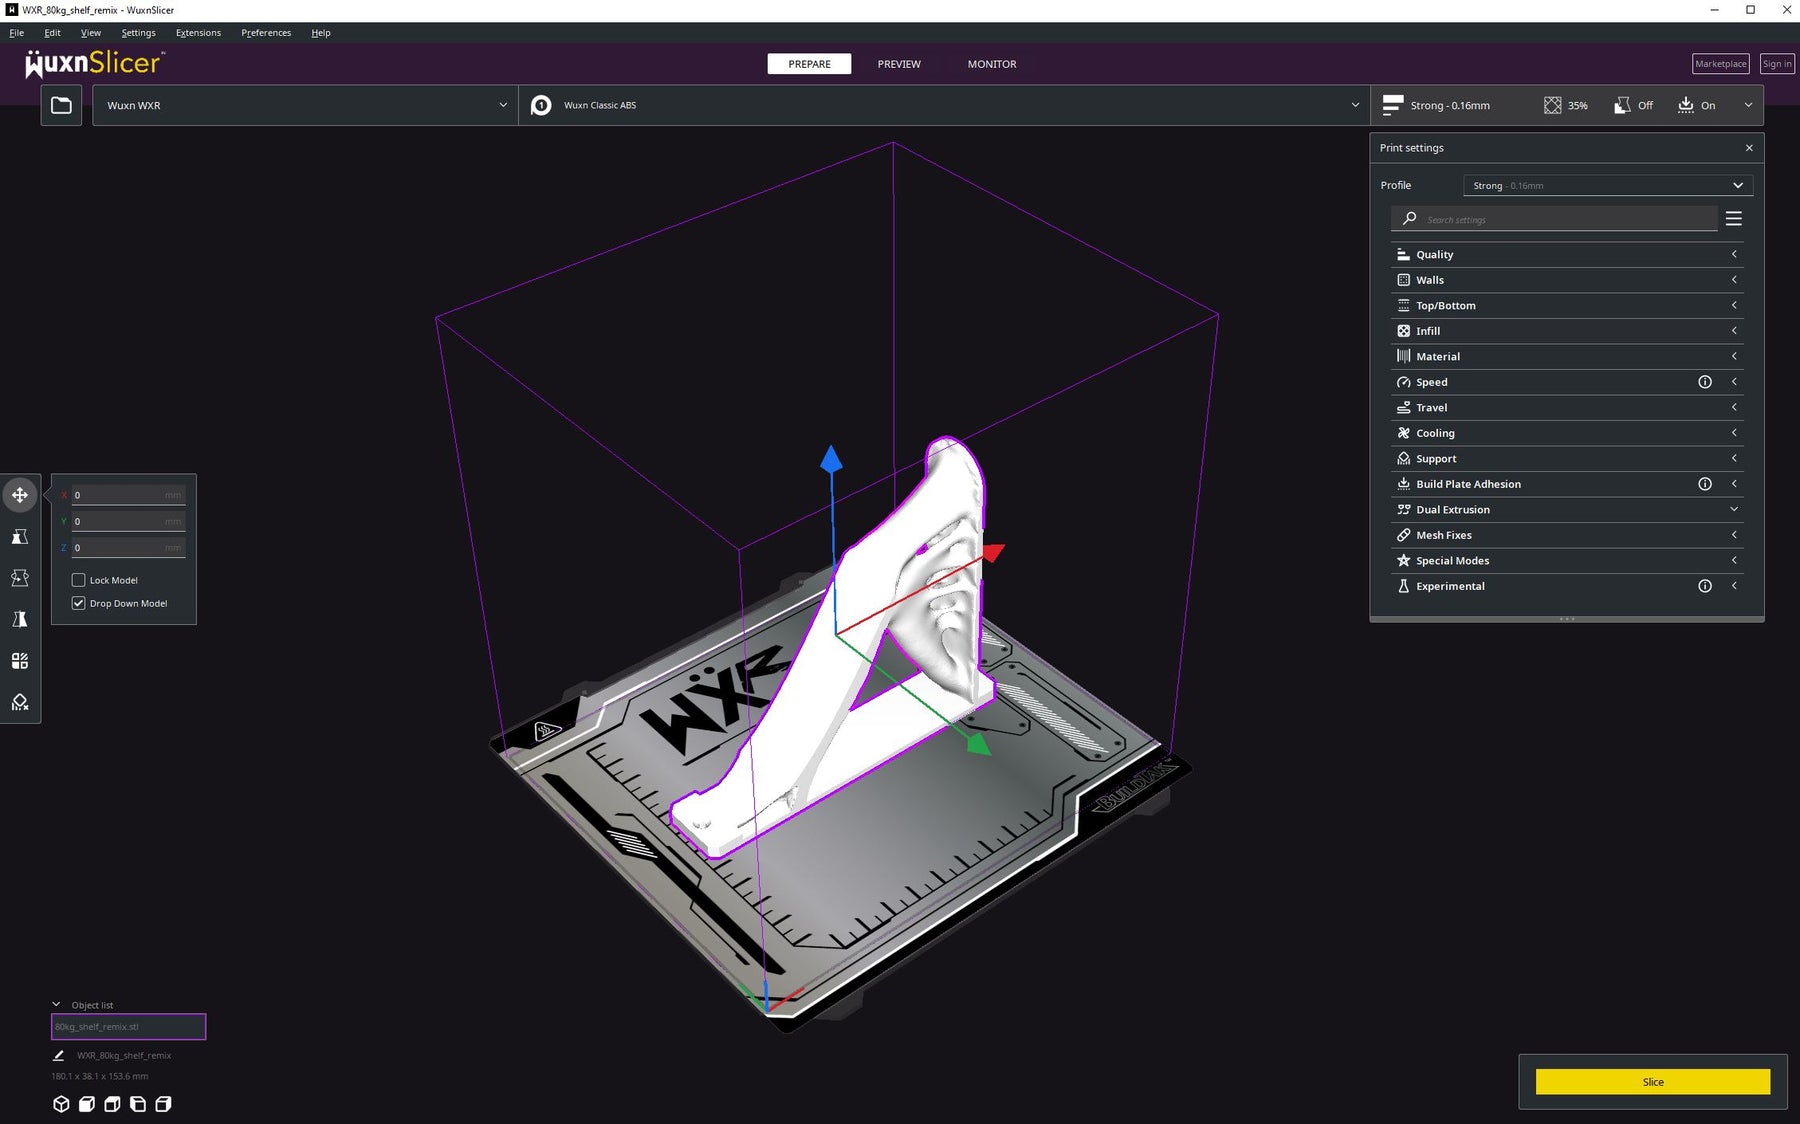Image resolution: width=1800 pixels, height=1124 pixels.
Task: Open file folder icon
Action: pos(61,105)
